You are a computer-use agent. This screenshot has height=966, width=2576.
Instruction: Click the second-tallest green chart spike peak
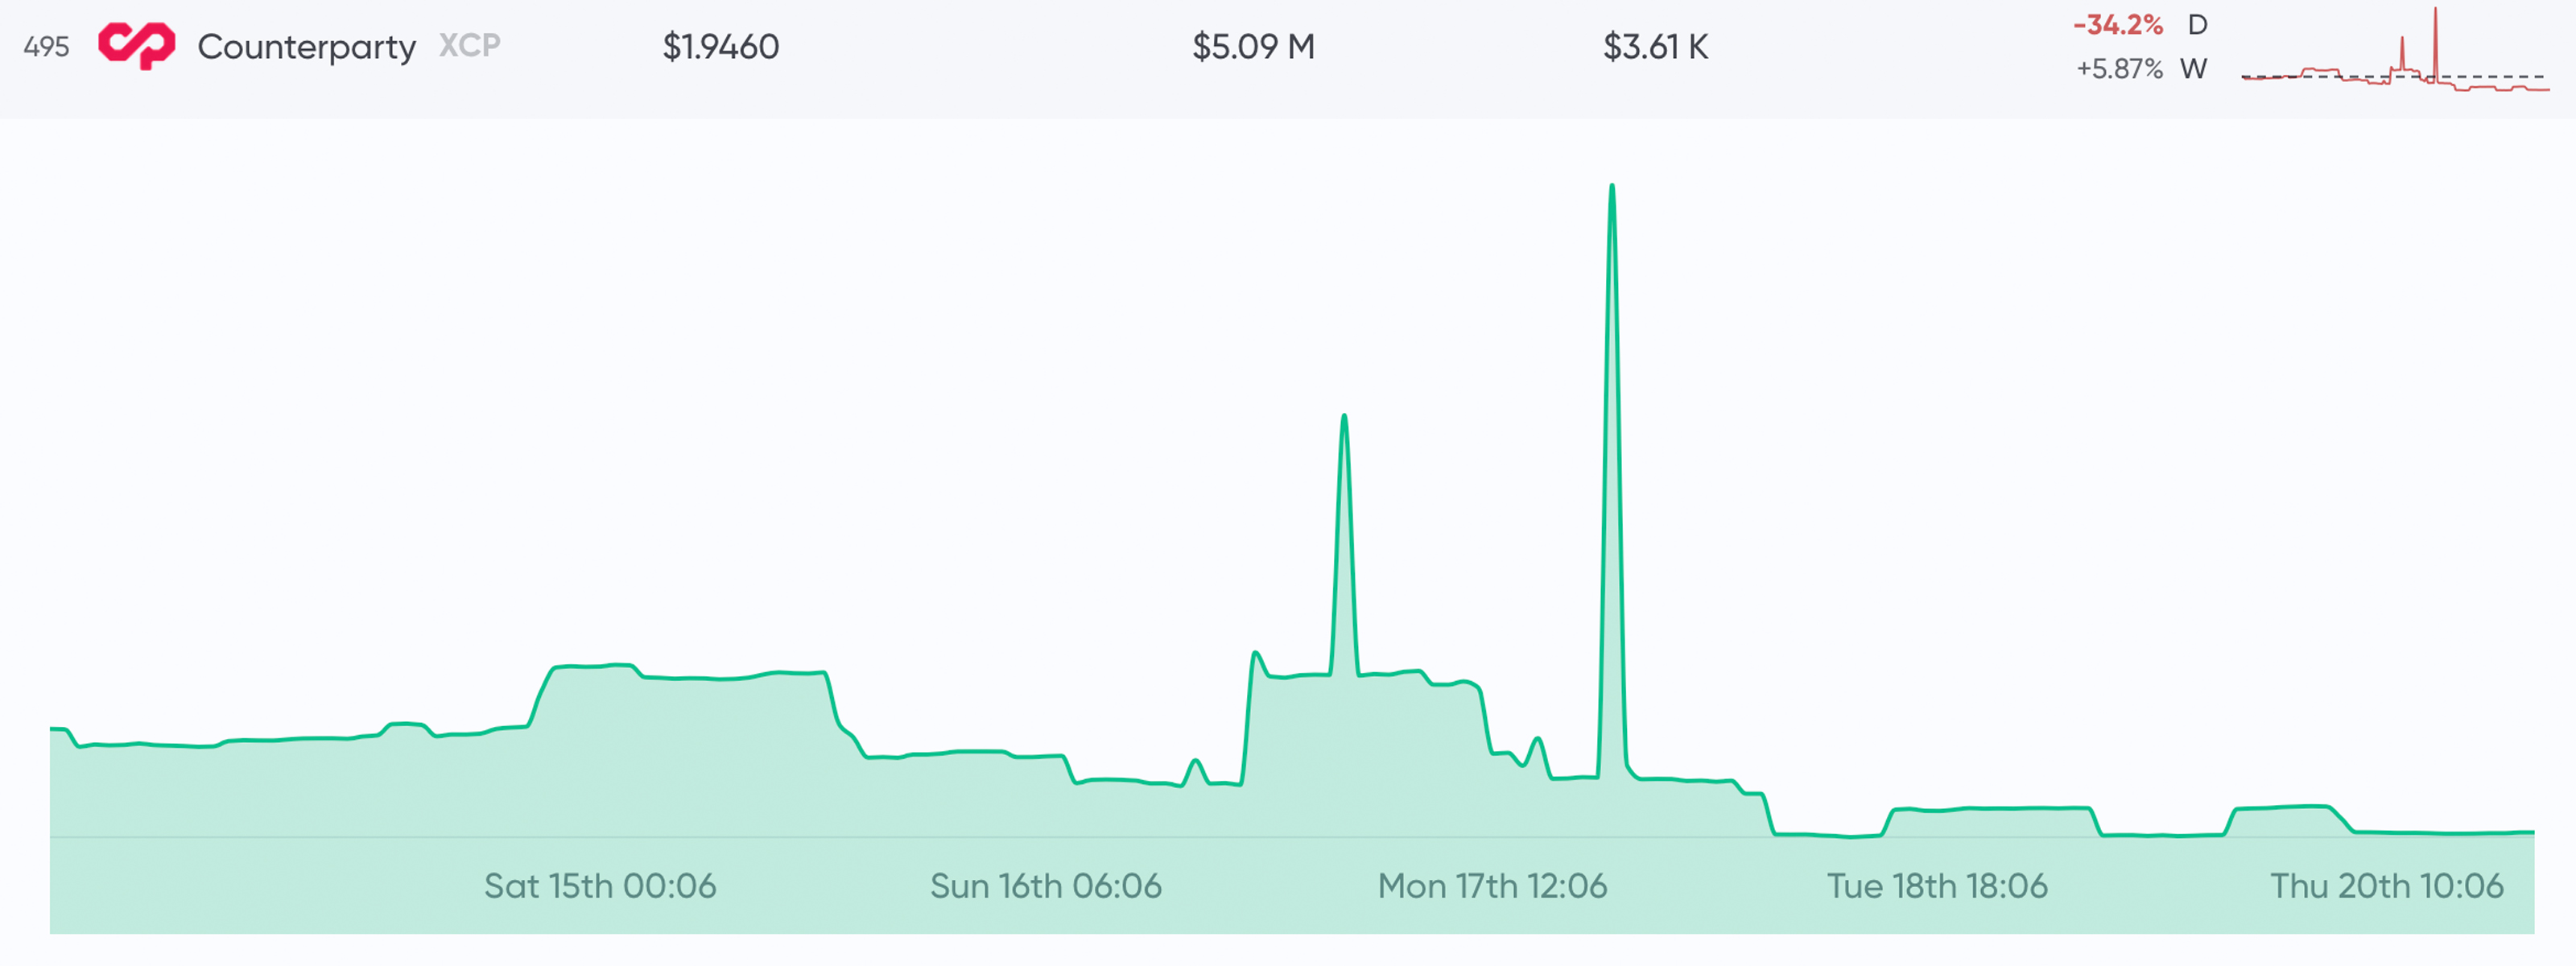pyautogui.click(x=1344, y=417)
